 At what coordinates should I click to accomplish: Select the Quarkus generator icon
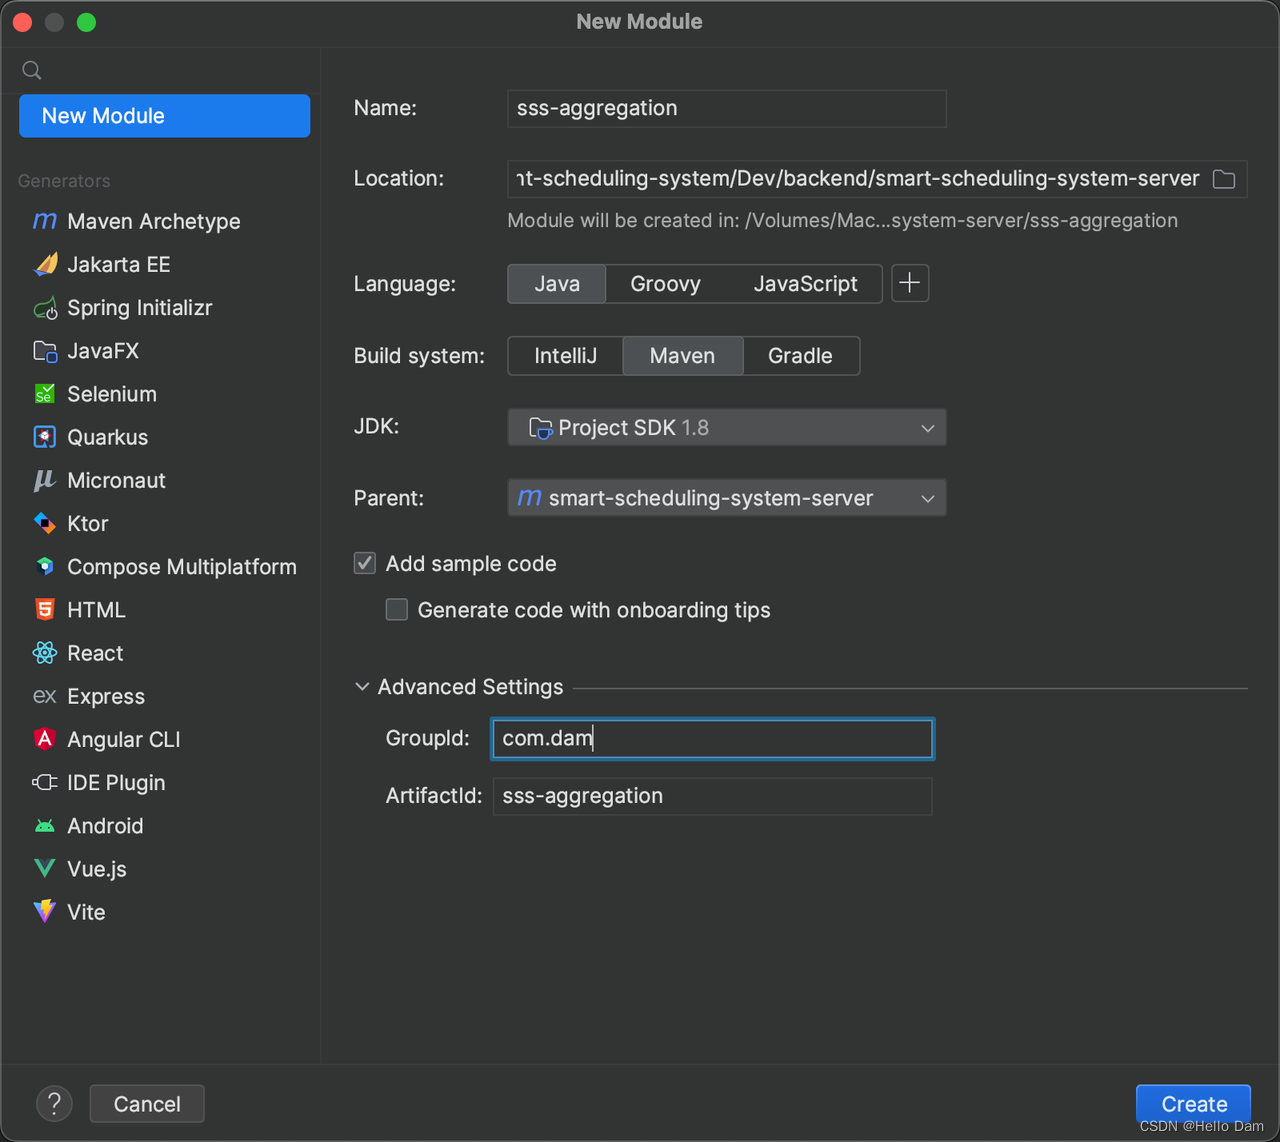(x=45, y=437)
